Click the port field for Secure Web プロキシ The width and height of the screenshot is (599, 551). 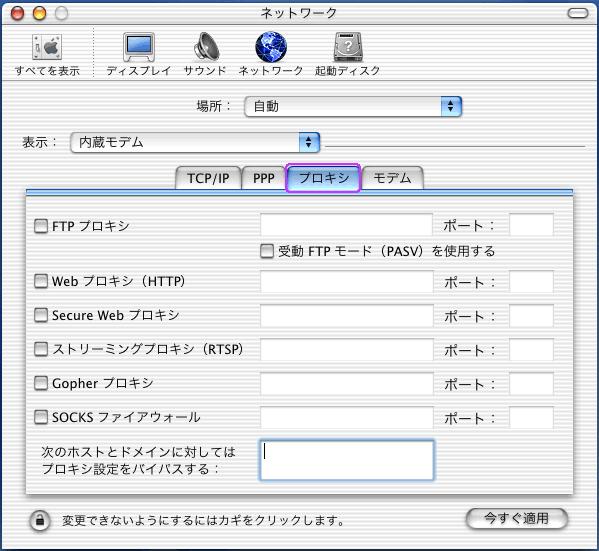[531, 316]
